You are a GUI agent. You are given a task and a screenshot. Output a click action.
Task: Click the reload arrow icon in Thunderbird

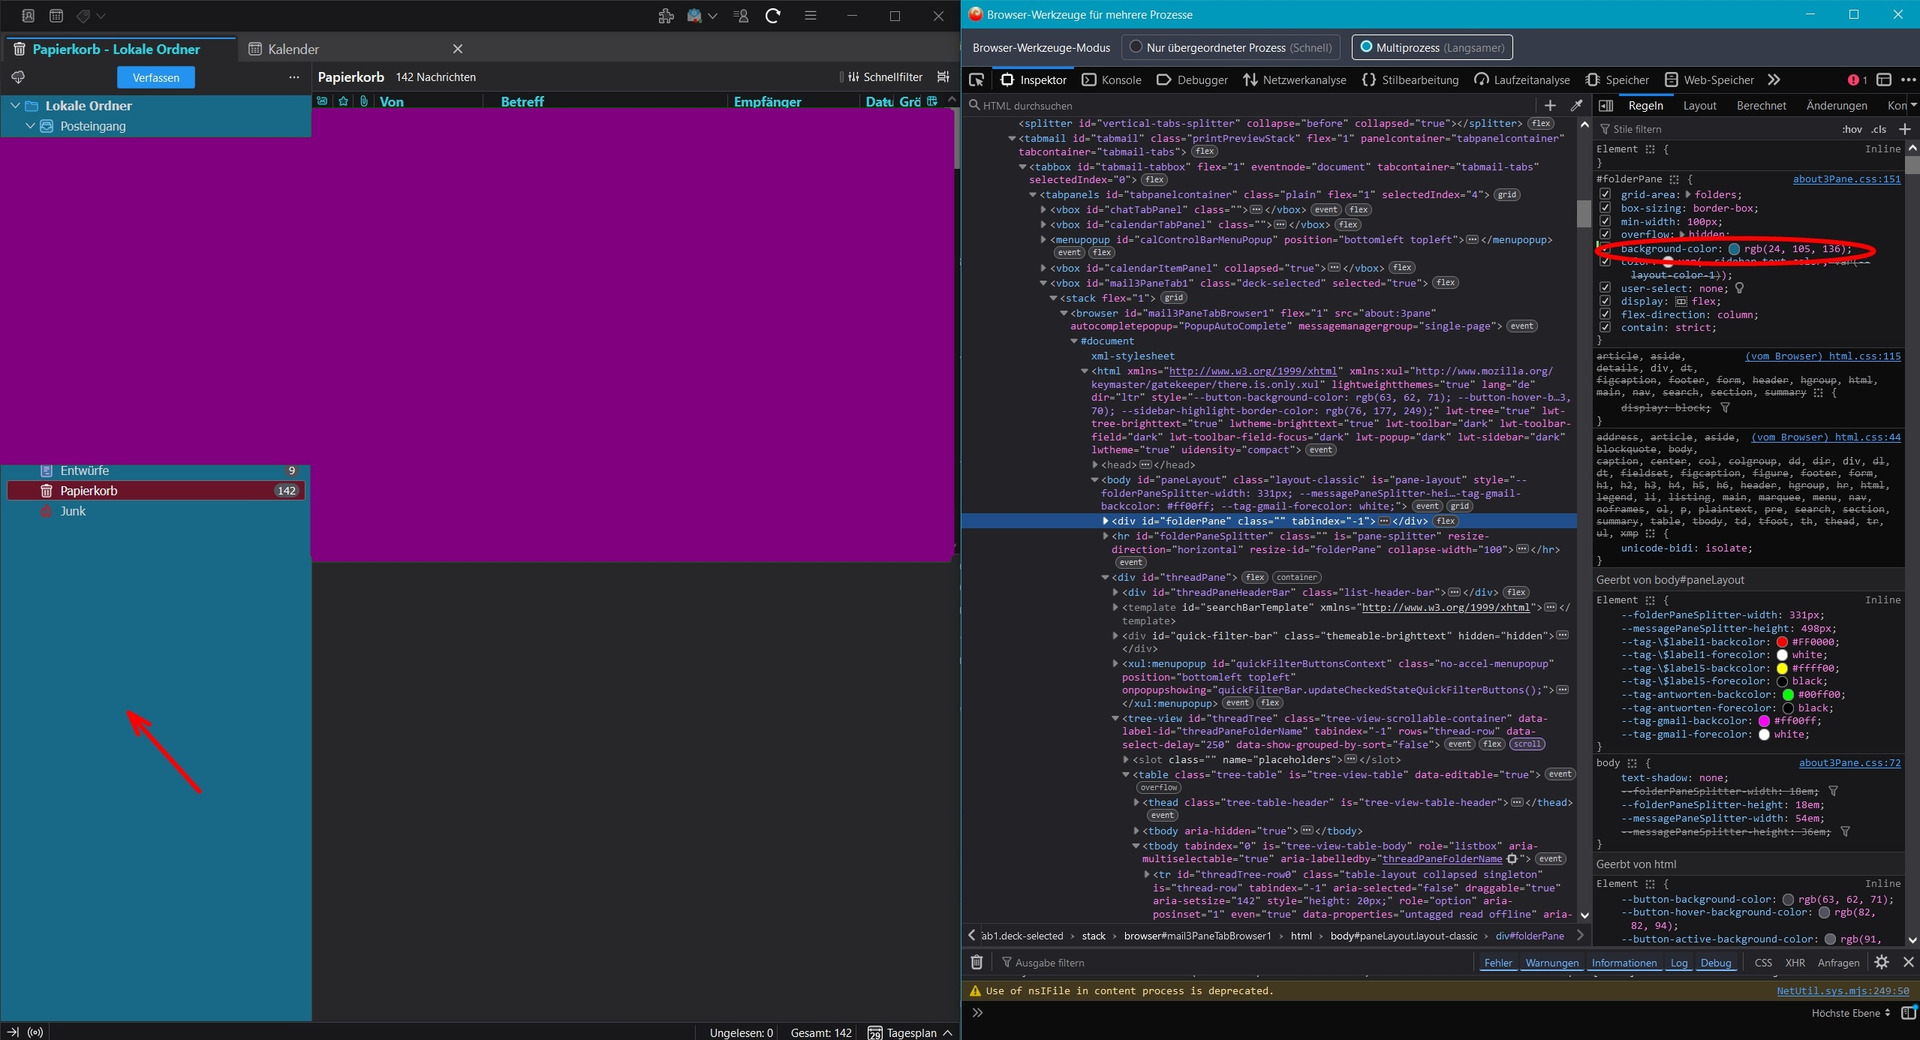coord(773,16)
